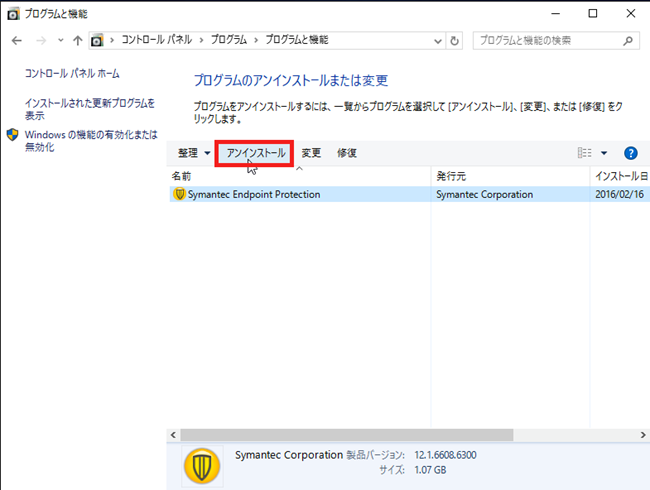Viewport: 650px width, 490px height.
Task: Go back with the left arrow button
Action: coord(17,41)
